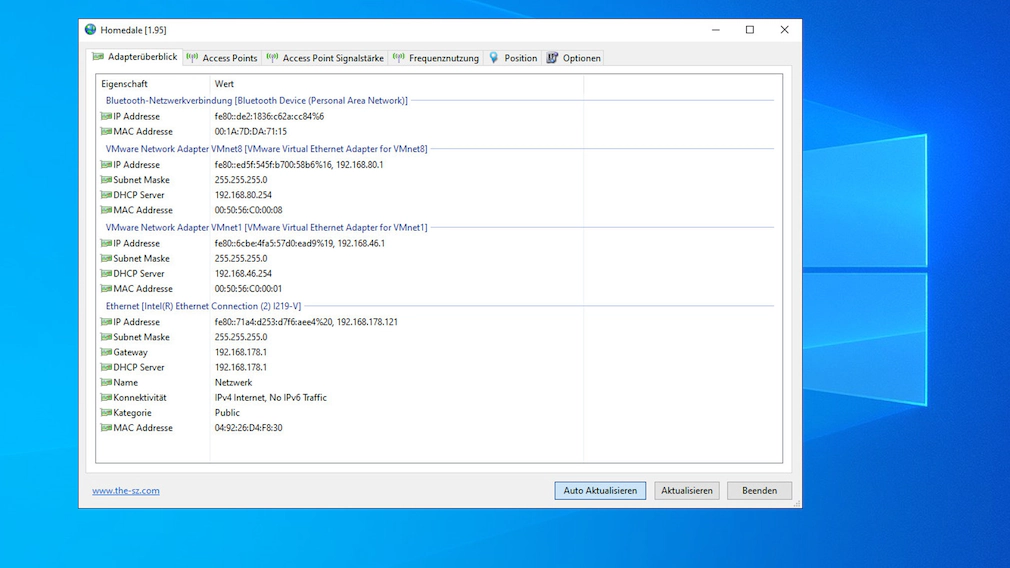Switch to Access Point Signalstärke tab
Image resolution: width=1010 pixels, height=568 pixels.
pos(325,58)
